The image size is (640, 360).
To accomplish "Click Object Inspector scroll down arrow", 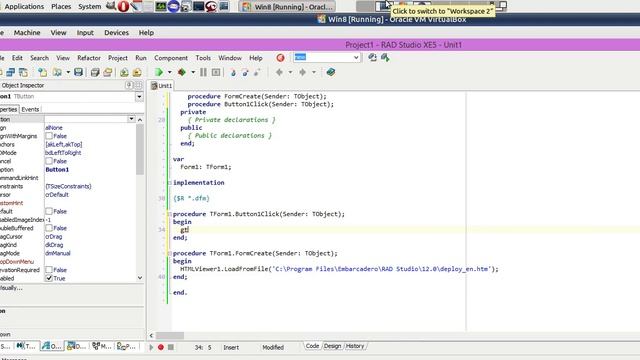I will point(140,278).
